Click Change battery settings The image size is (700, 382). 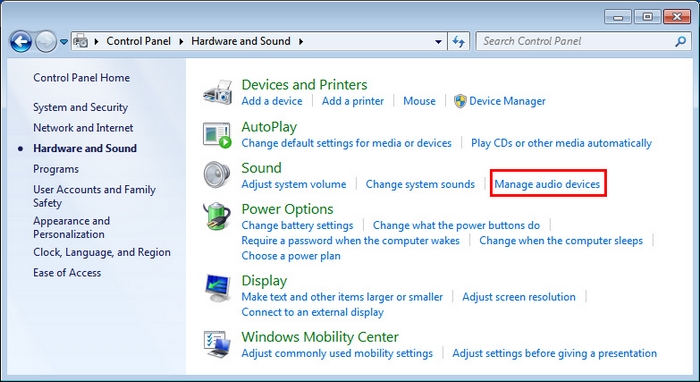tap(297, 225)
